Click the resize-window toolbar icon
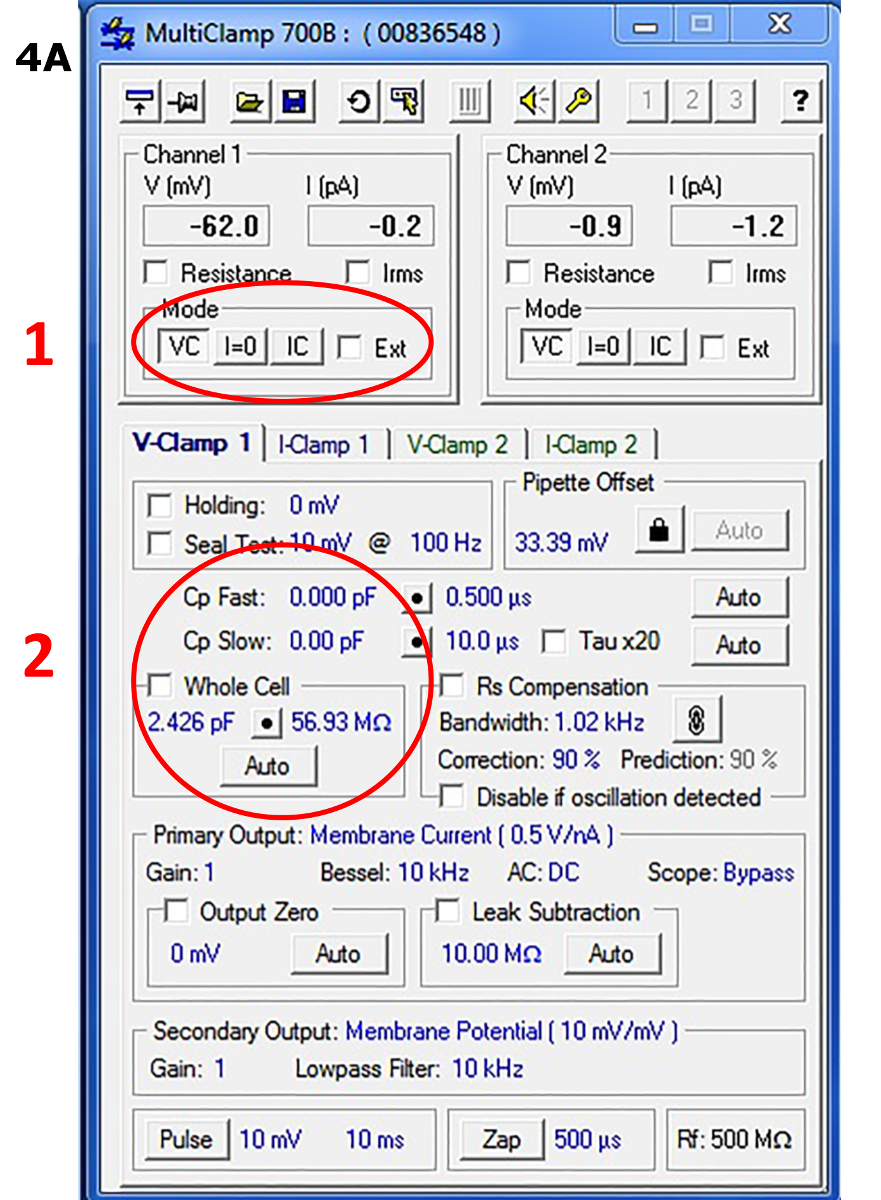The width and height of the screenshot is (881, 1200). pyautogui.click(x=140, y=100)
